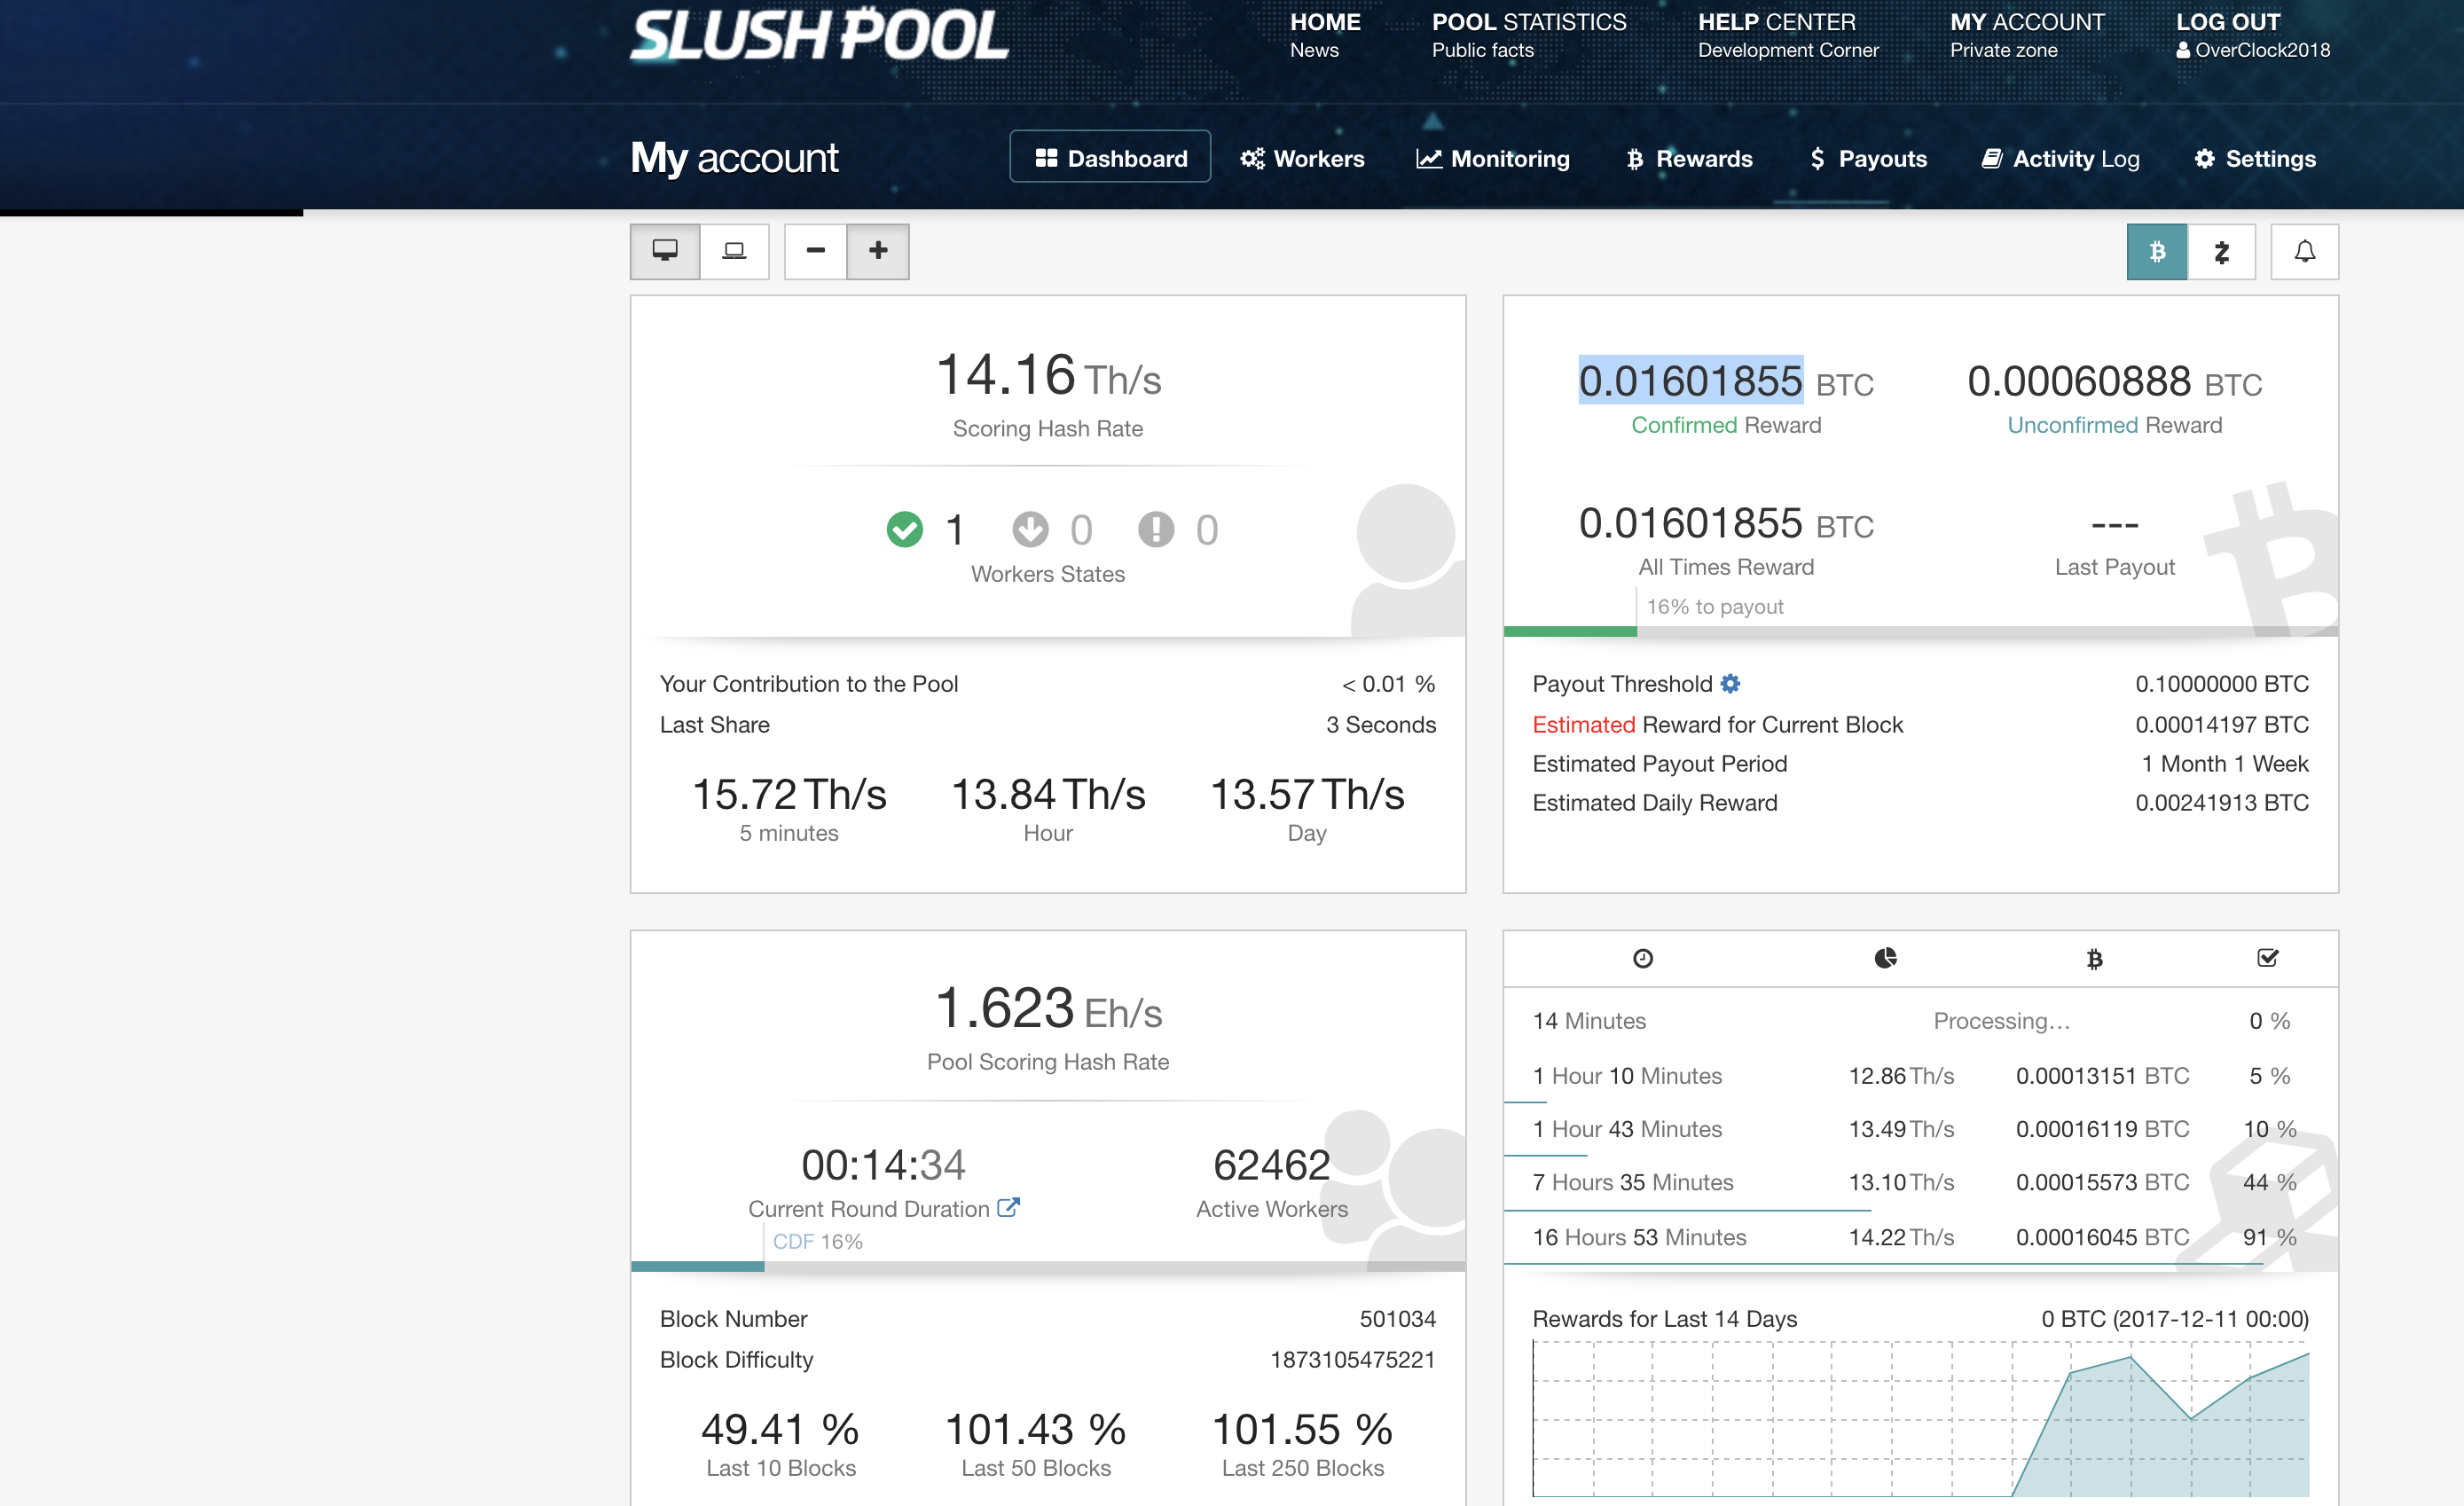
Task: Click the Bitcoin column header icon
Action: pos(2094,959)
